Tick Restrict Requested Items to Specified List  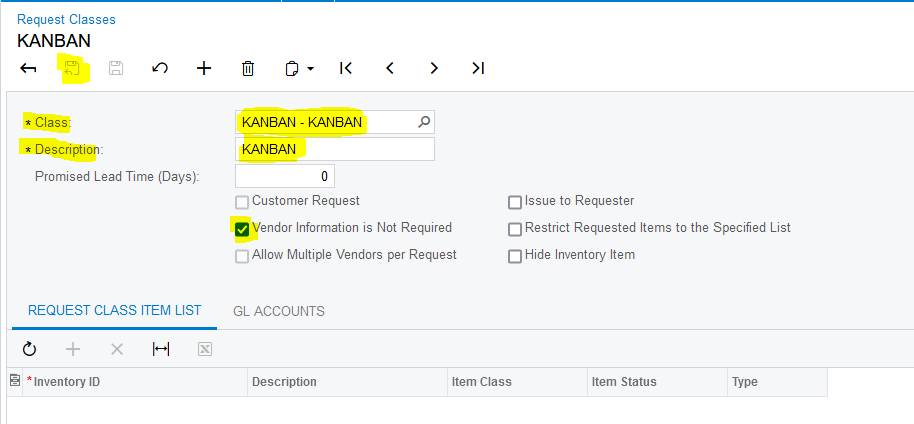[x=515, y=228]
